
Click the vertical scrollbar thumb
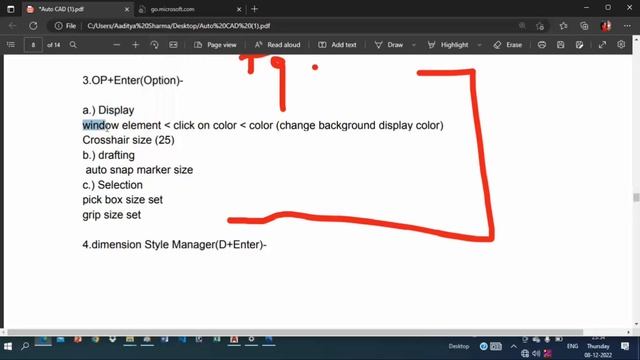(636, 197)
